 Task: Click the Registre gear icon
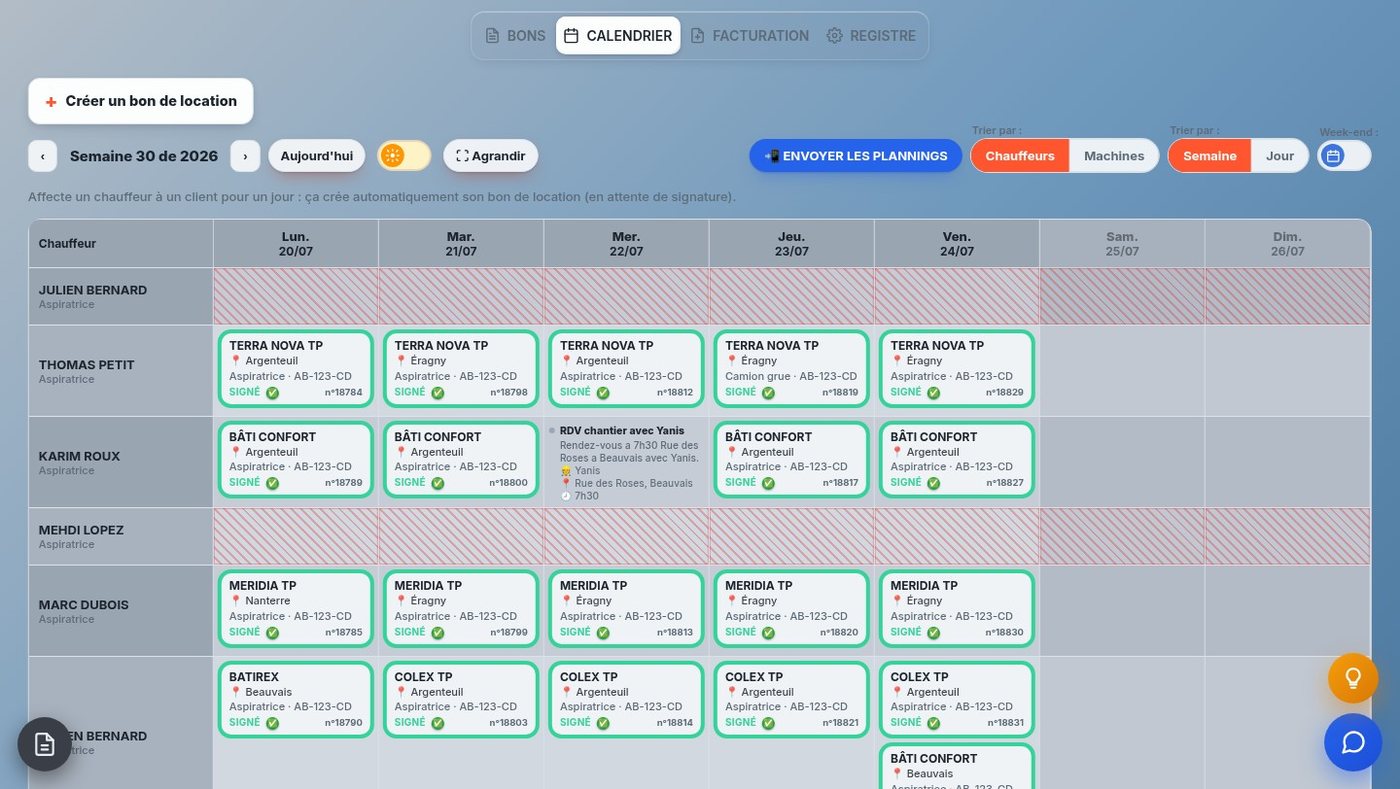[x=834, y=36]
